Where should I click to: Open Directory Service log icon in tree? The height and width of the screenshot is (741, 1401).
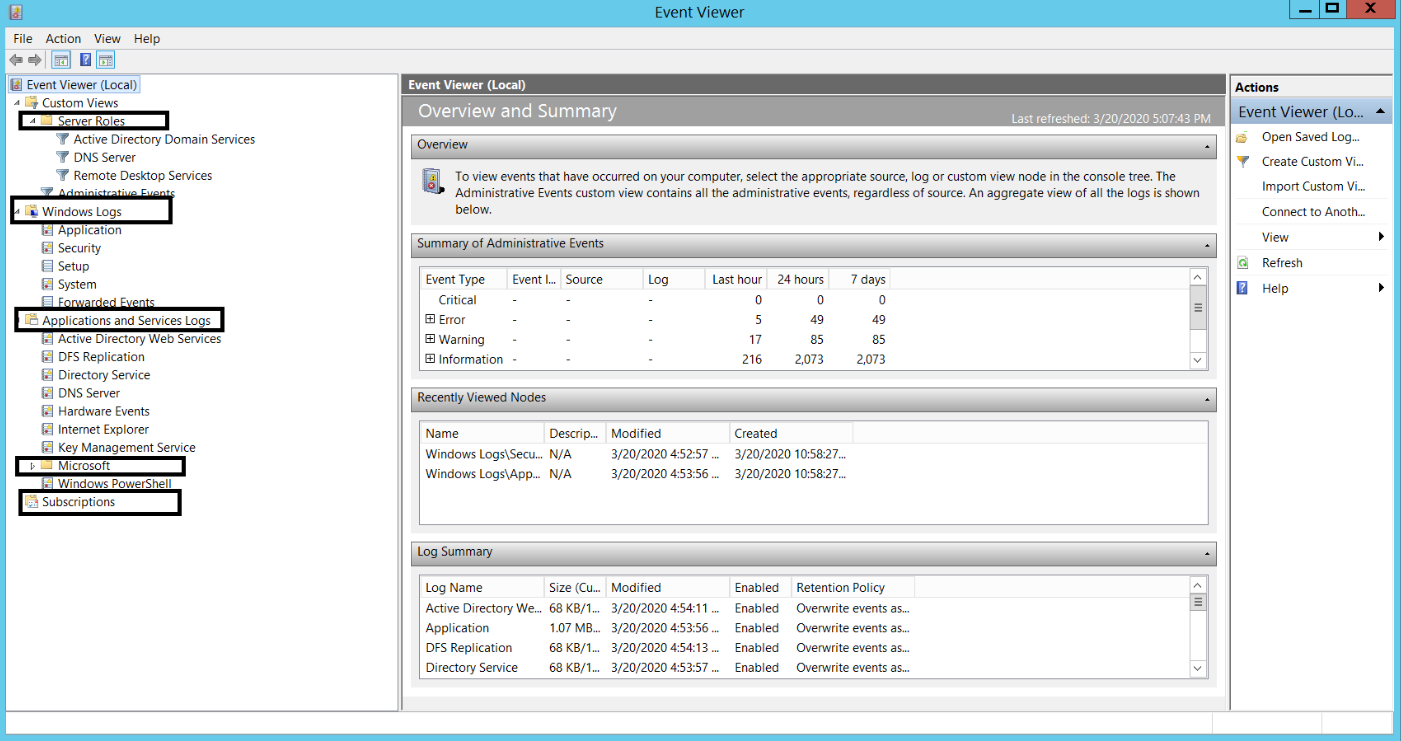pos(47,375)
